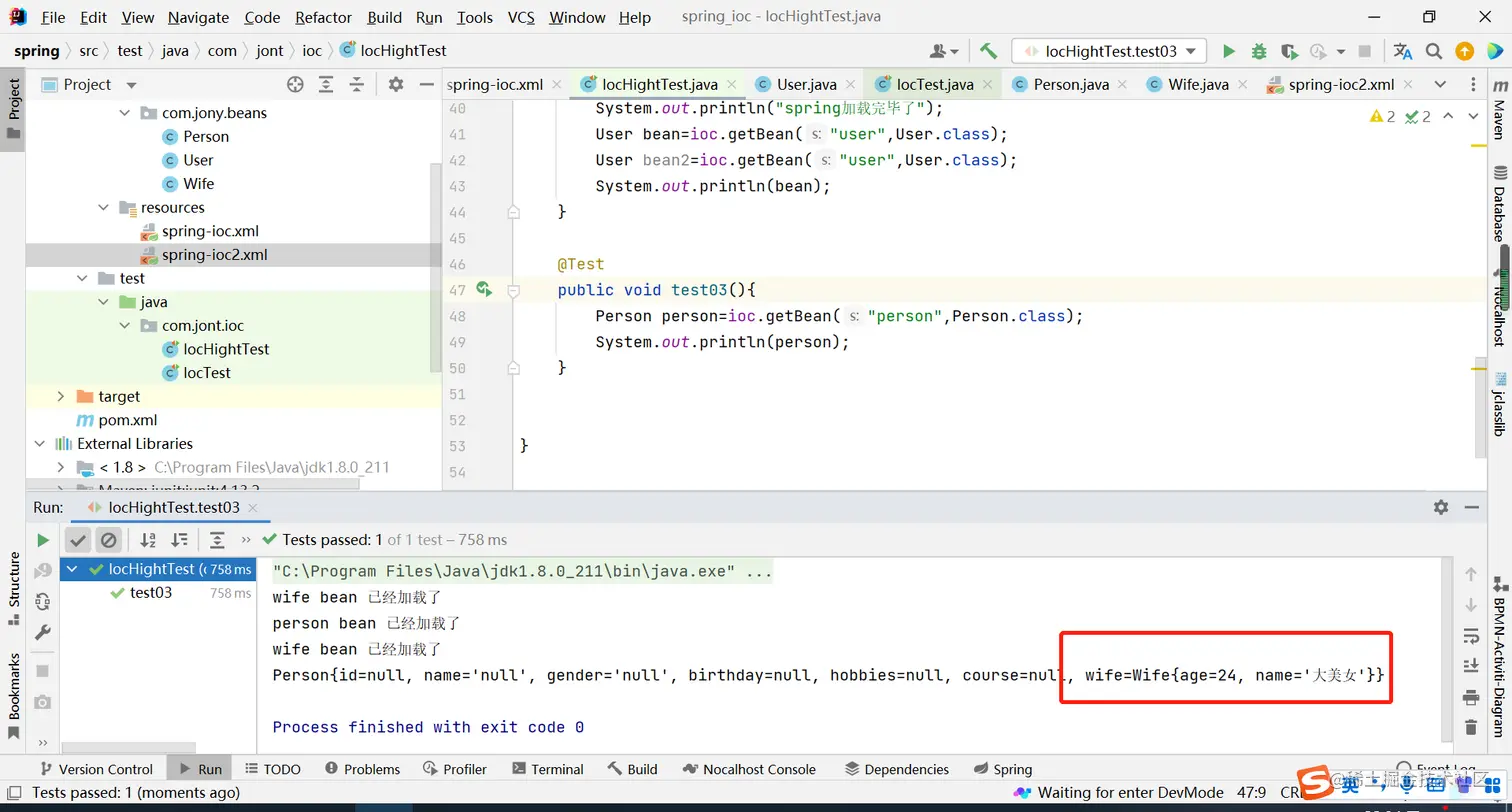
Task: Hide the Project tool window
Action: pos(426,85)
